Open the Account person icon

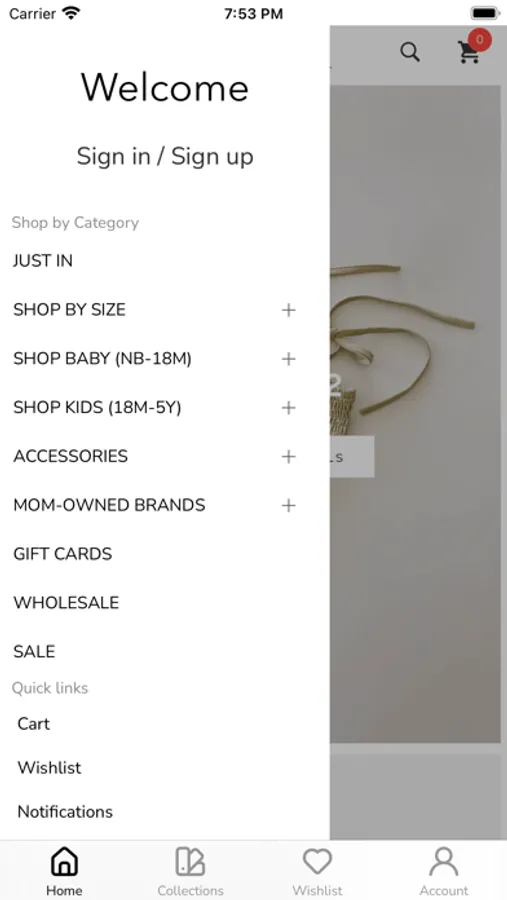pos(444,862)
